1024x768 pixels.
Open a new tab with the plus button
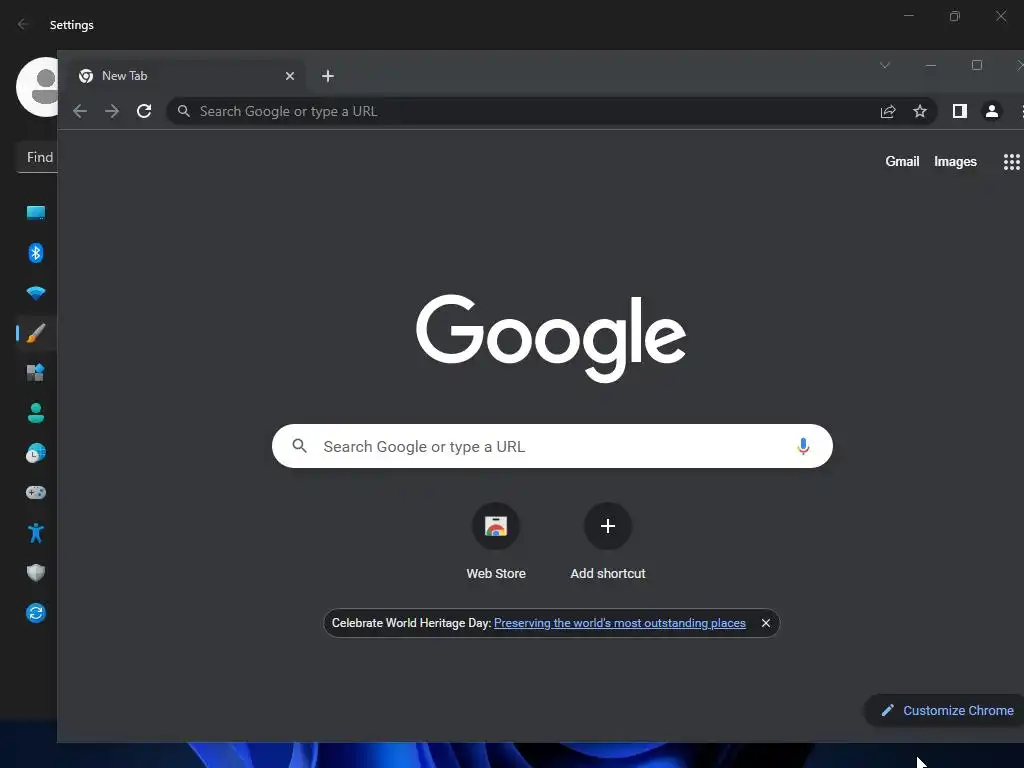[328, 76]
